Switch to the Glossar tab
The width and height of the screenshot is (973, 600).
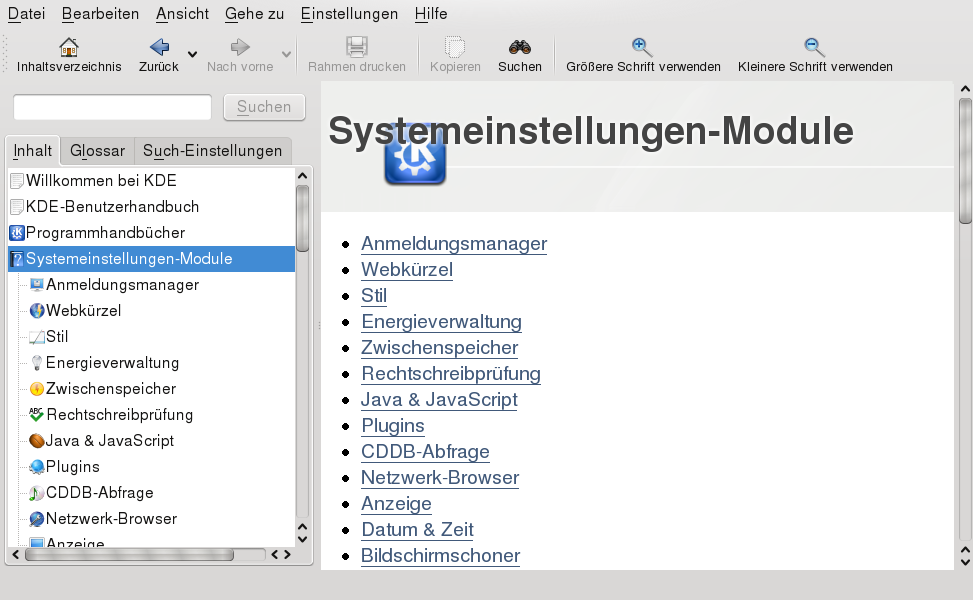tap(96, 150)
